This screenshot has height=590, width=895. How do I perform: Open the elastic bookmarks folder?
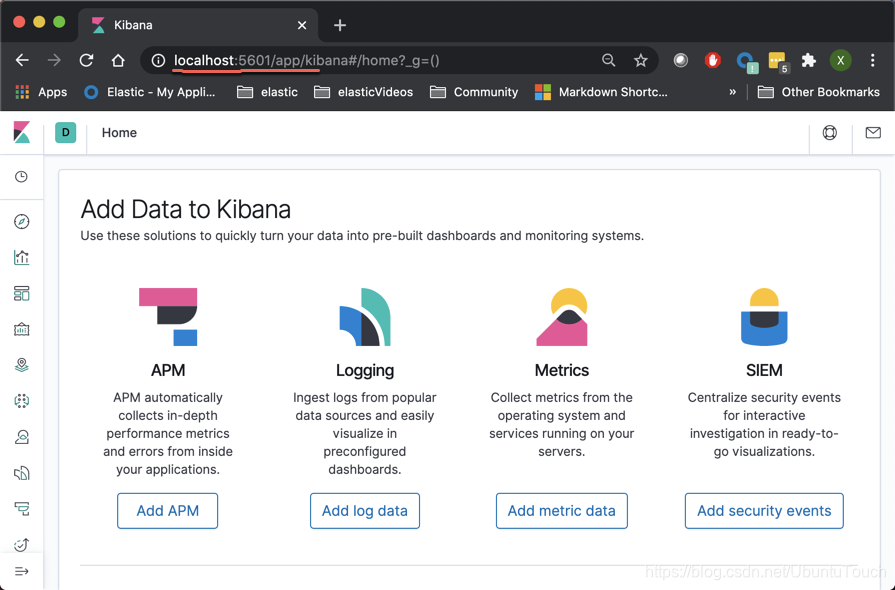click(268, 92)
